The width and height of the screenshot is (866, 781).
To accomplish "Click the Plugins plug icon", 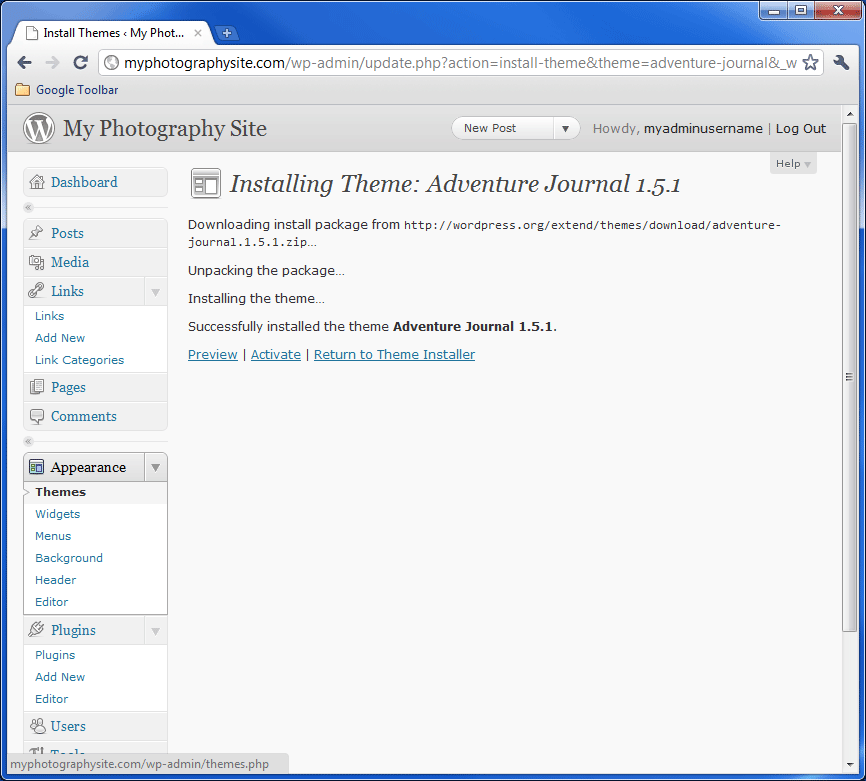I will tap(36, 629).
